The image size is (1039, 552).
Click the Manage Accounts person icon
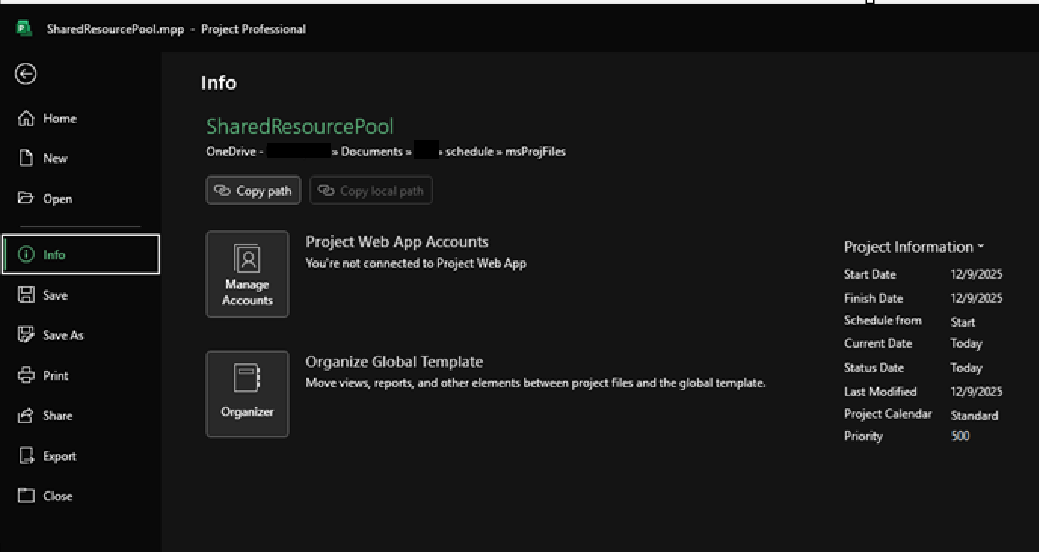pos(247,258)
